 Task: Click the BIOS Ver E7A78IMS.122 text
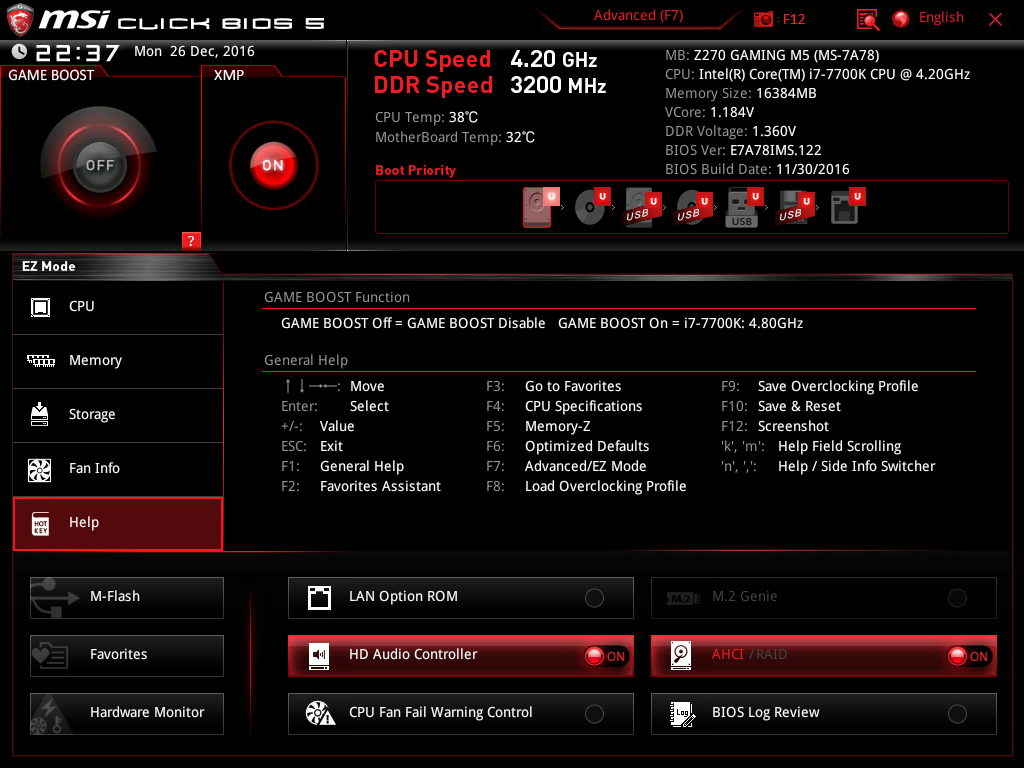pos(743,150)
